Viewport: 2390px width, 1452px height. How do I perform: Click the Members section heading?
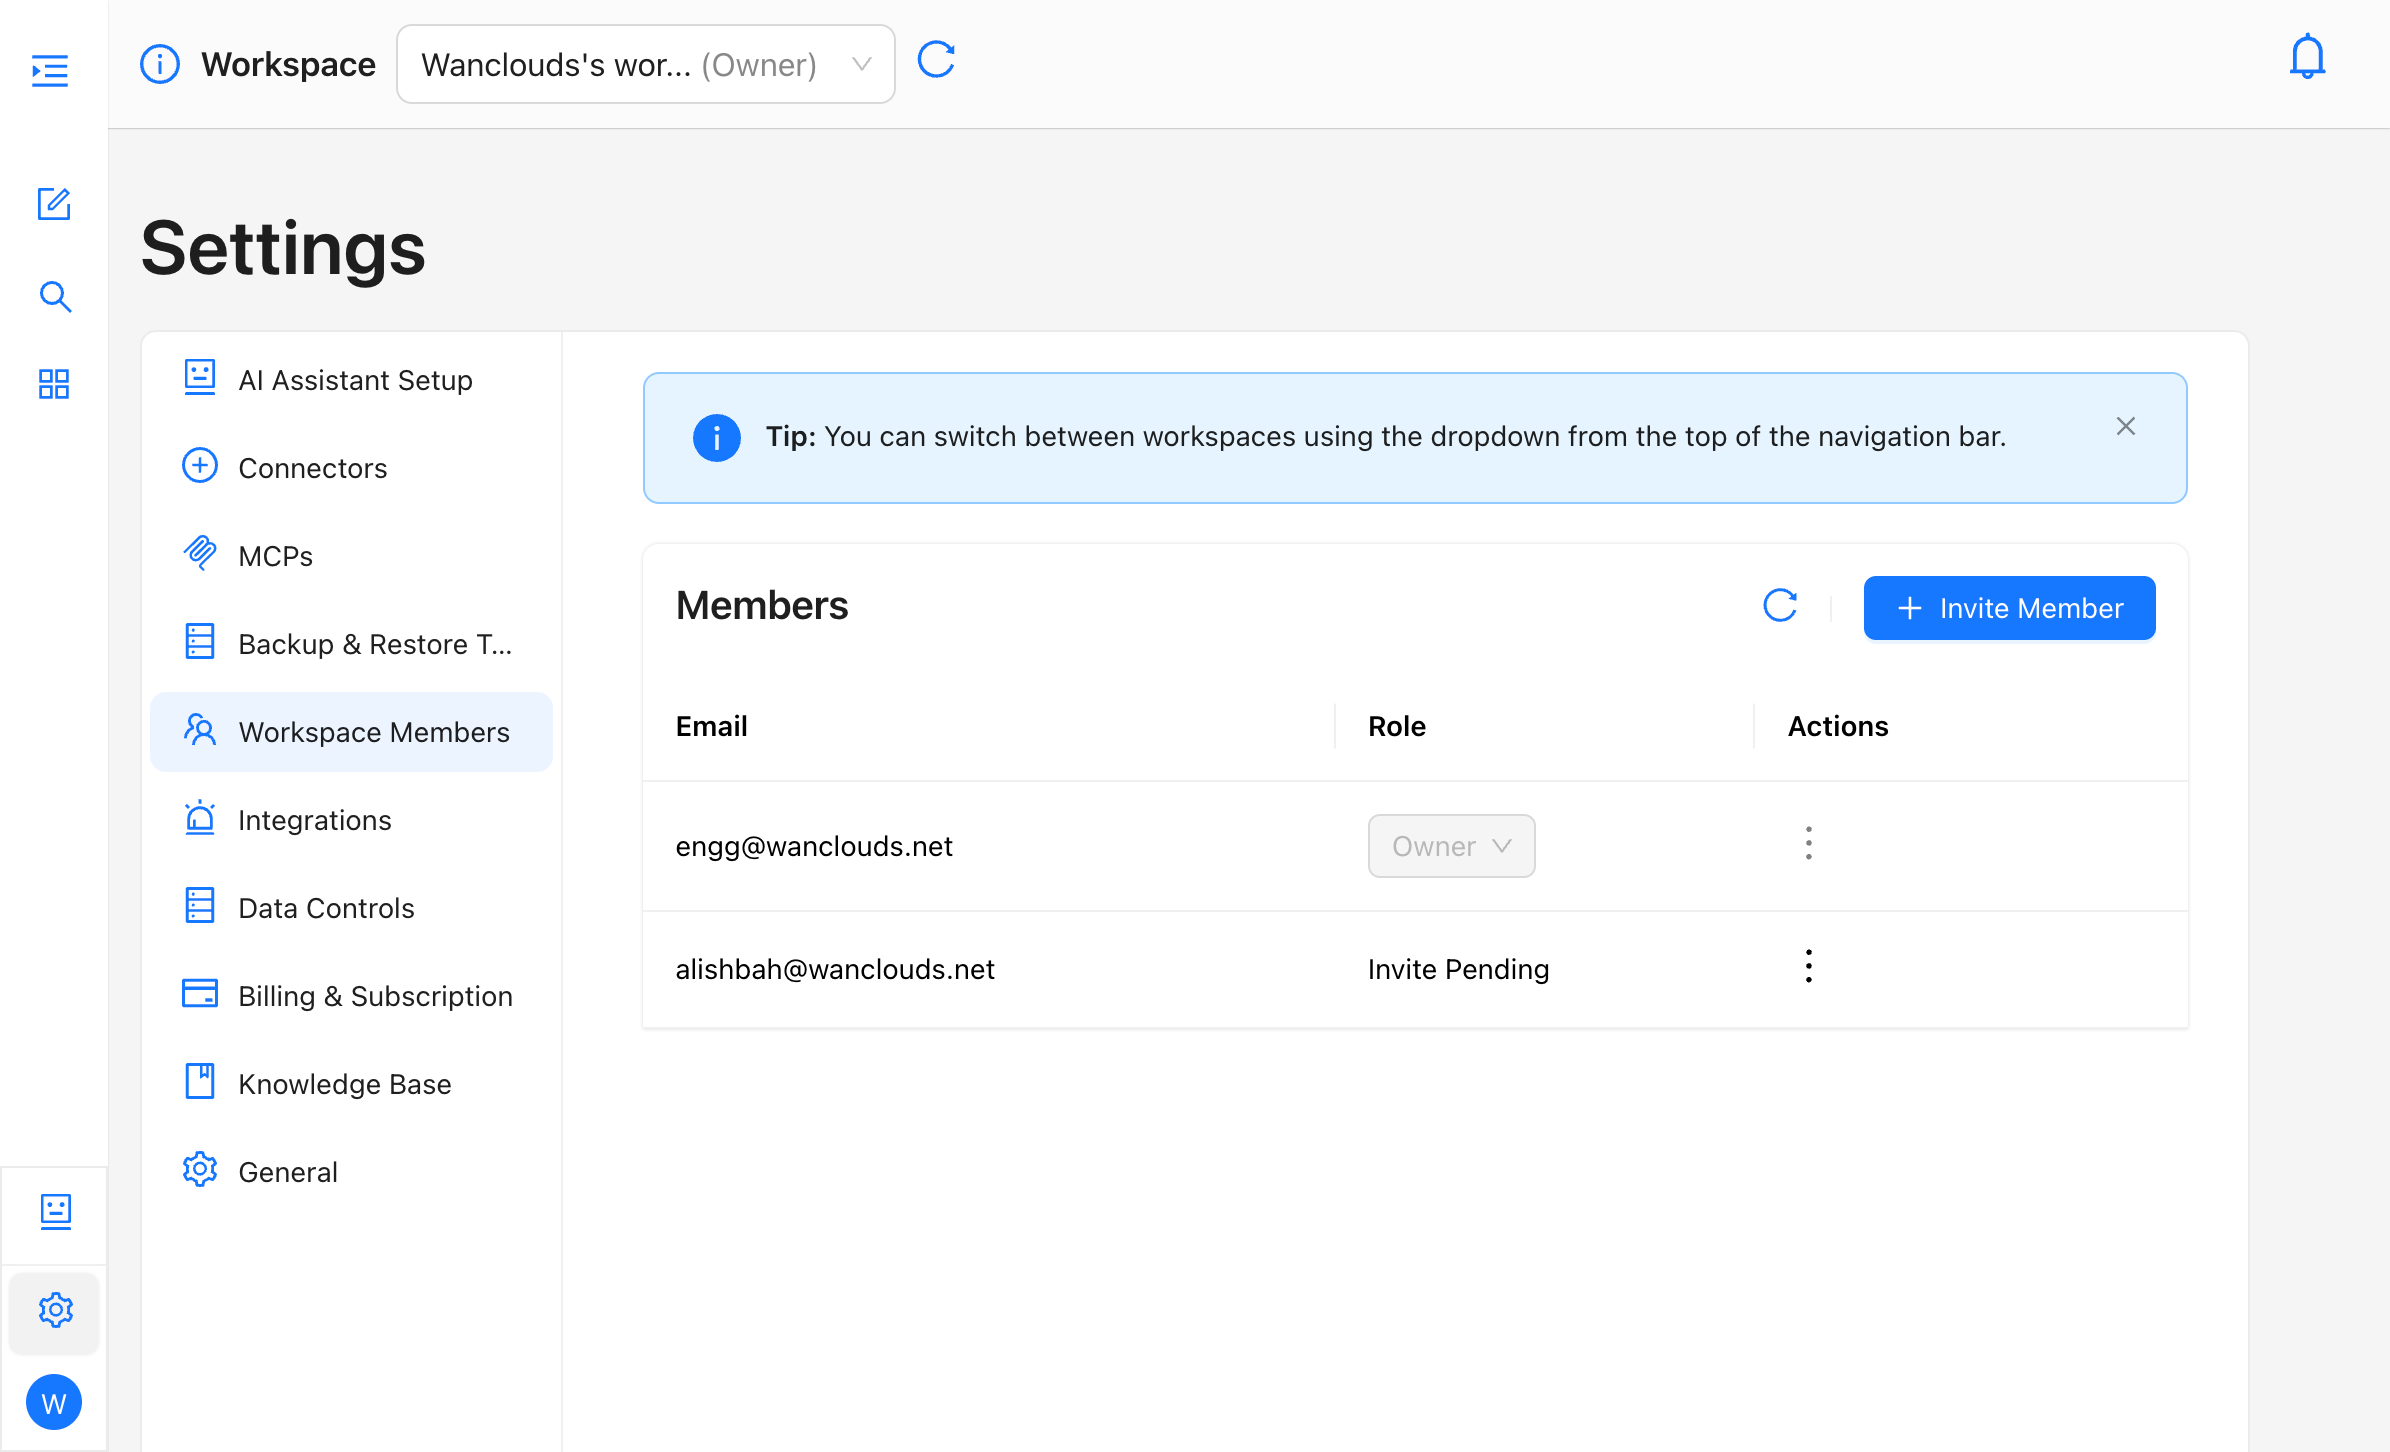click(x=762, y=606)
